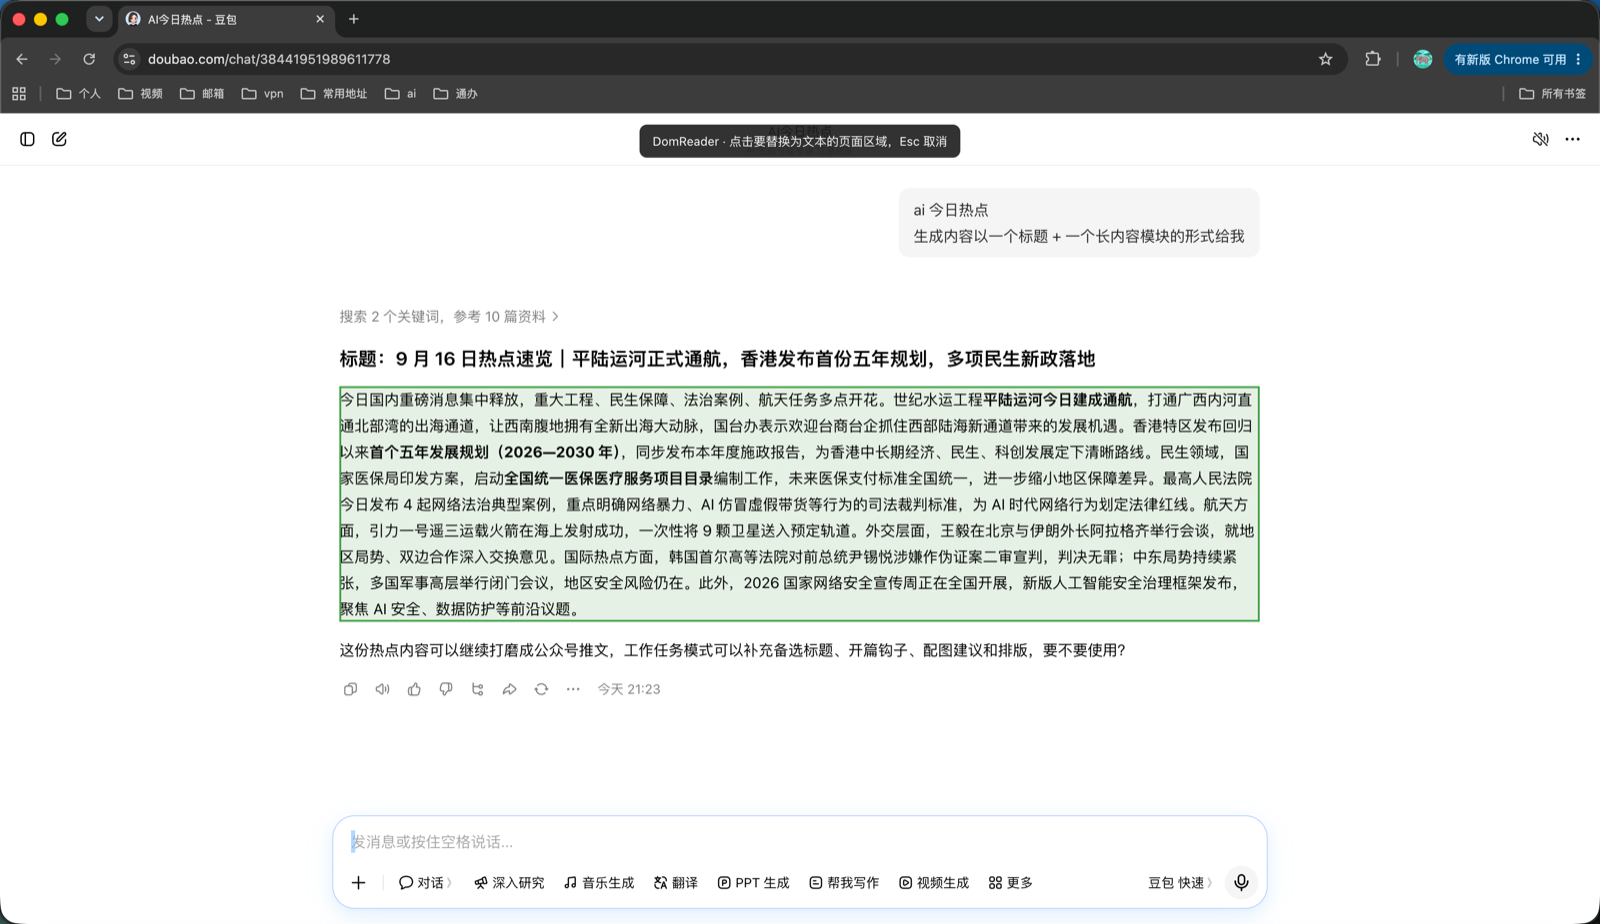
Task: Regenerate the reply
Action: [x=541, y=689]
